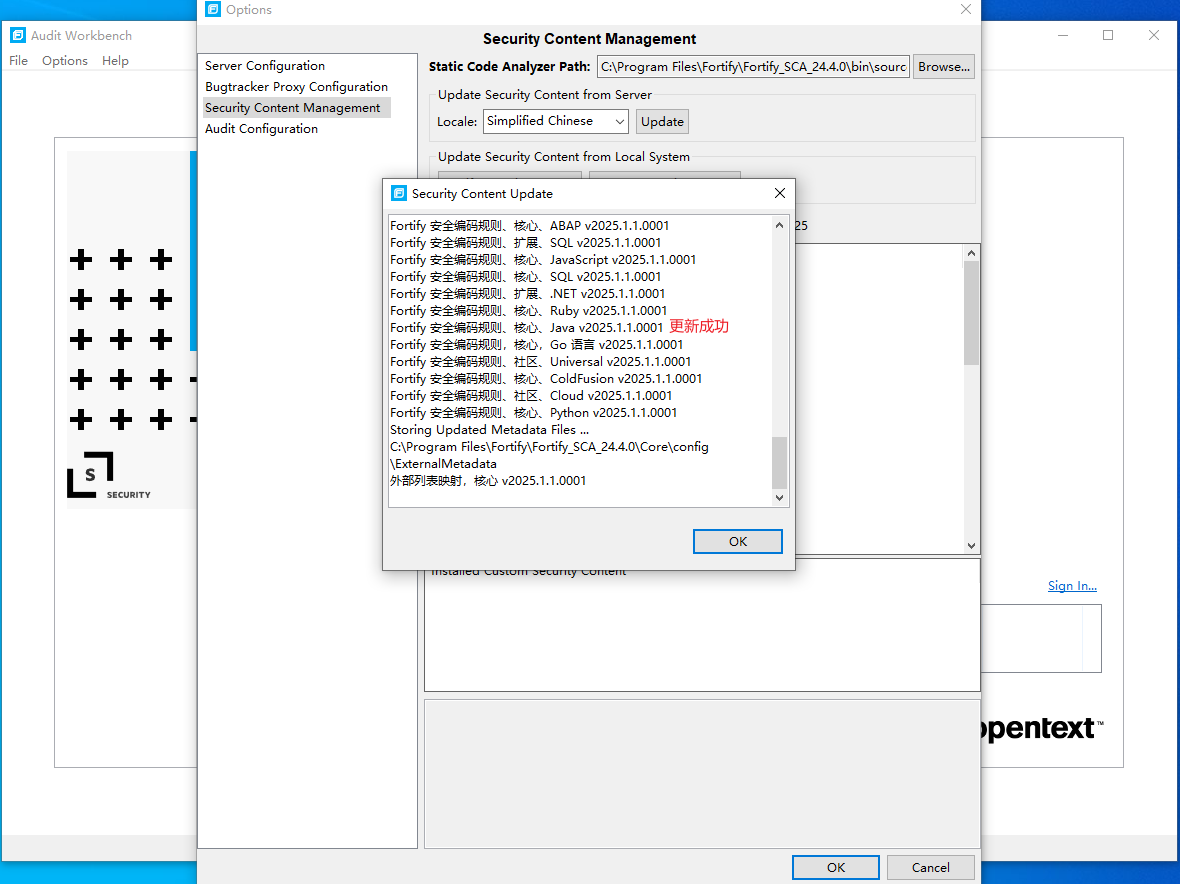
Task: Select Audit Configuration in the options list
Action: click(x=261, y=129)
